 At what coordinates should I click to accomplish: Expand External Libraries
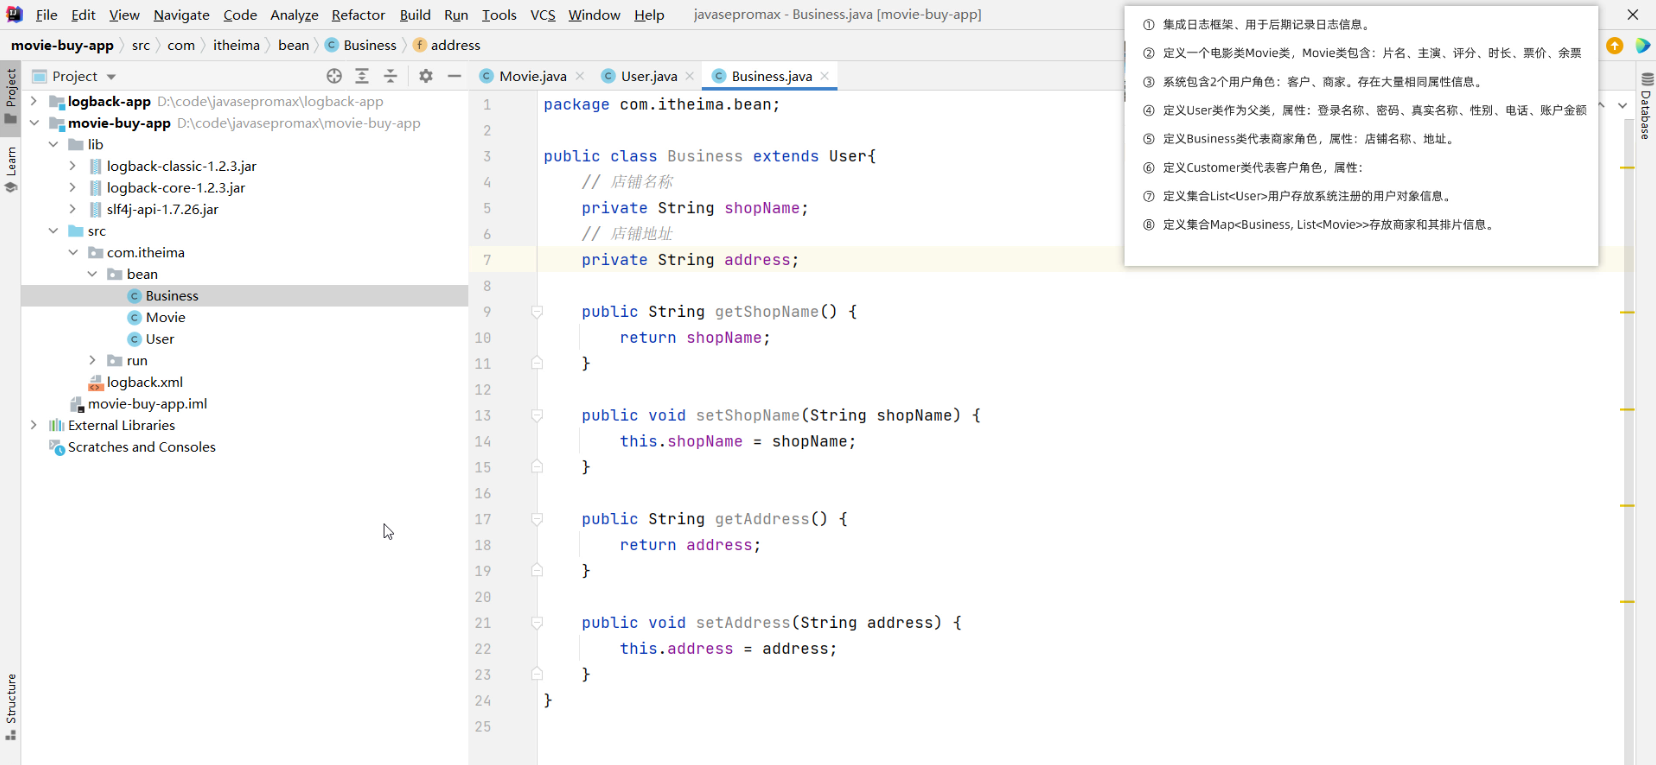(34, 425)
